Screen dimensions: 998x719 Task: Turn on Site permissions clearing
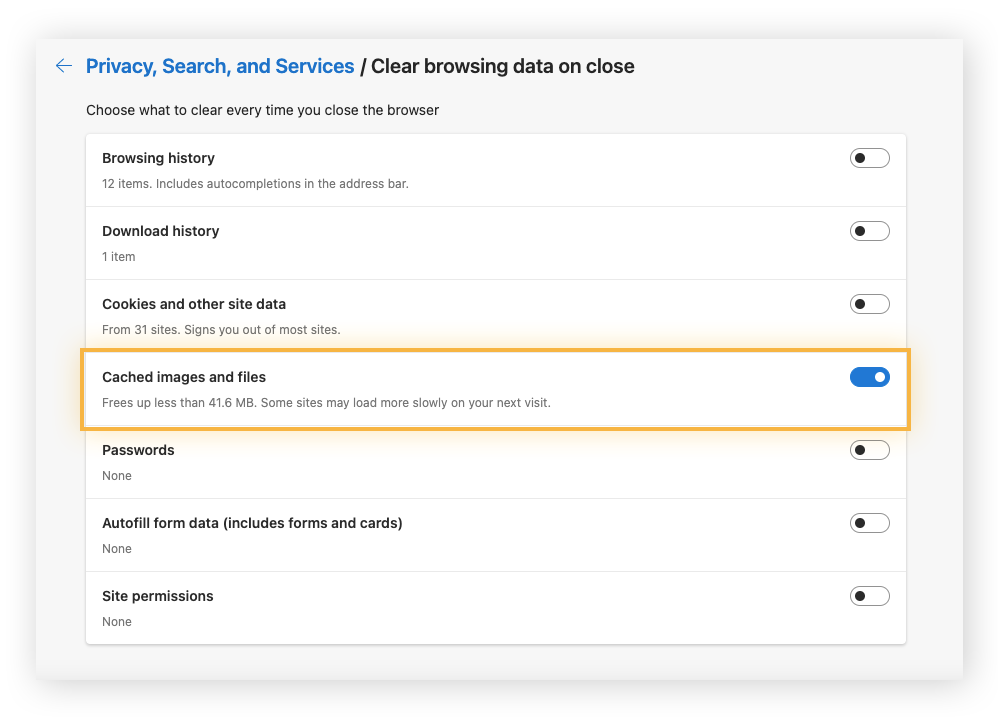[x=869, y=595]
